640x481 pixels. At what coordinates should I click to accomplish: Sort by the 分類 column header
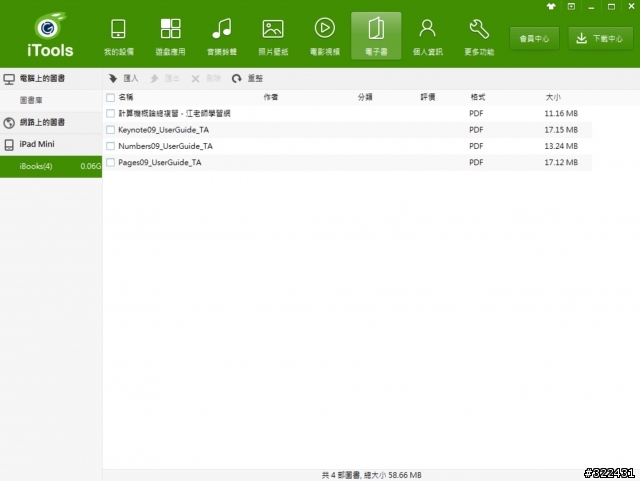click(365, 97)
